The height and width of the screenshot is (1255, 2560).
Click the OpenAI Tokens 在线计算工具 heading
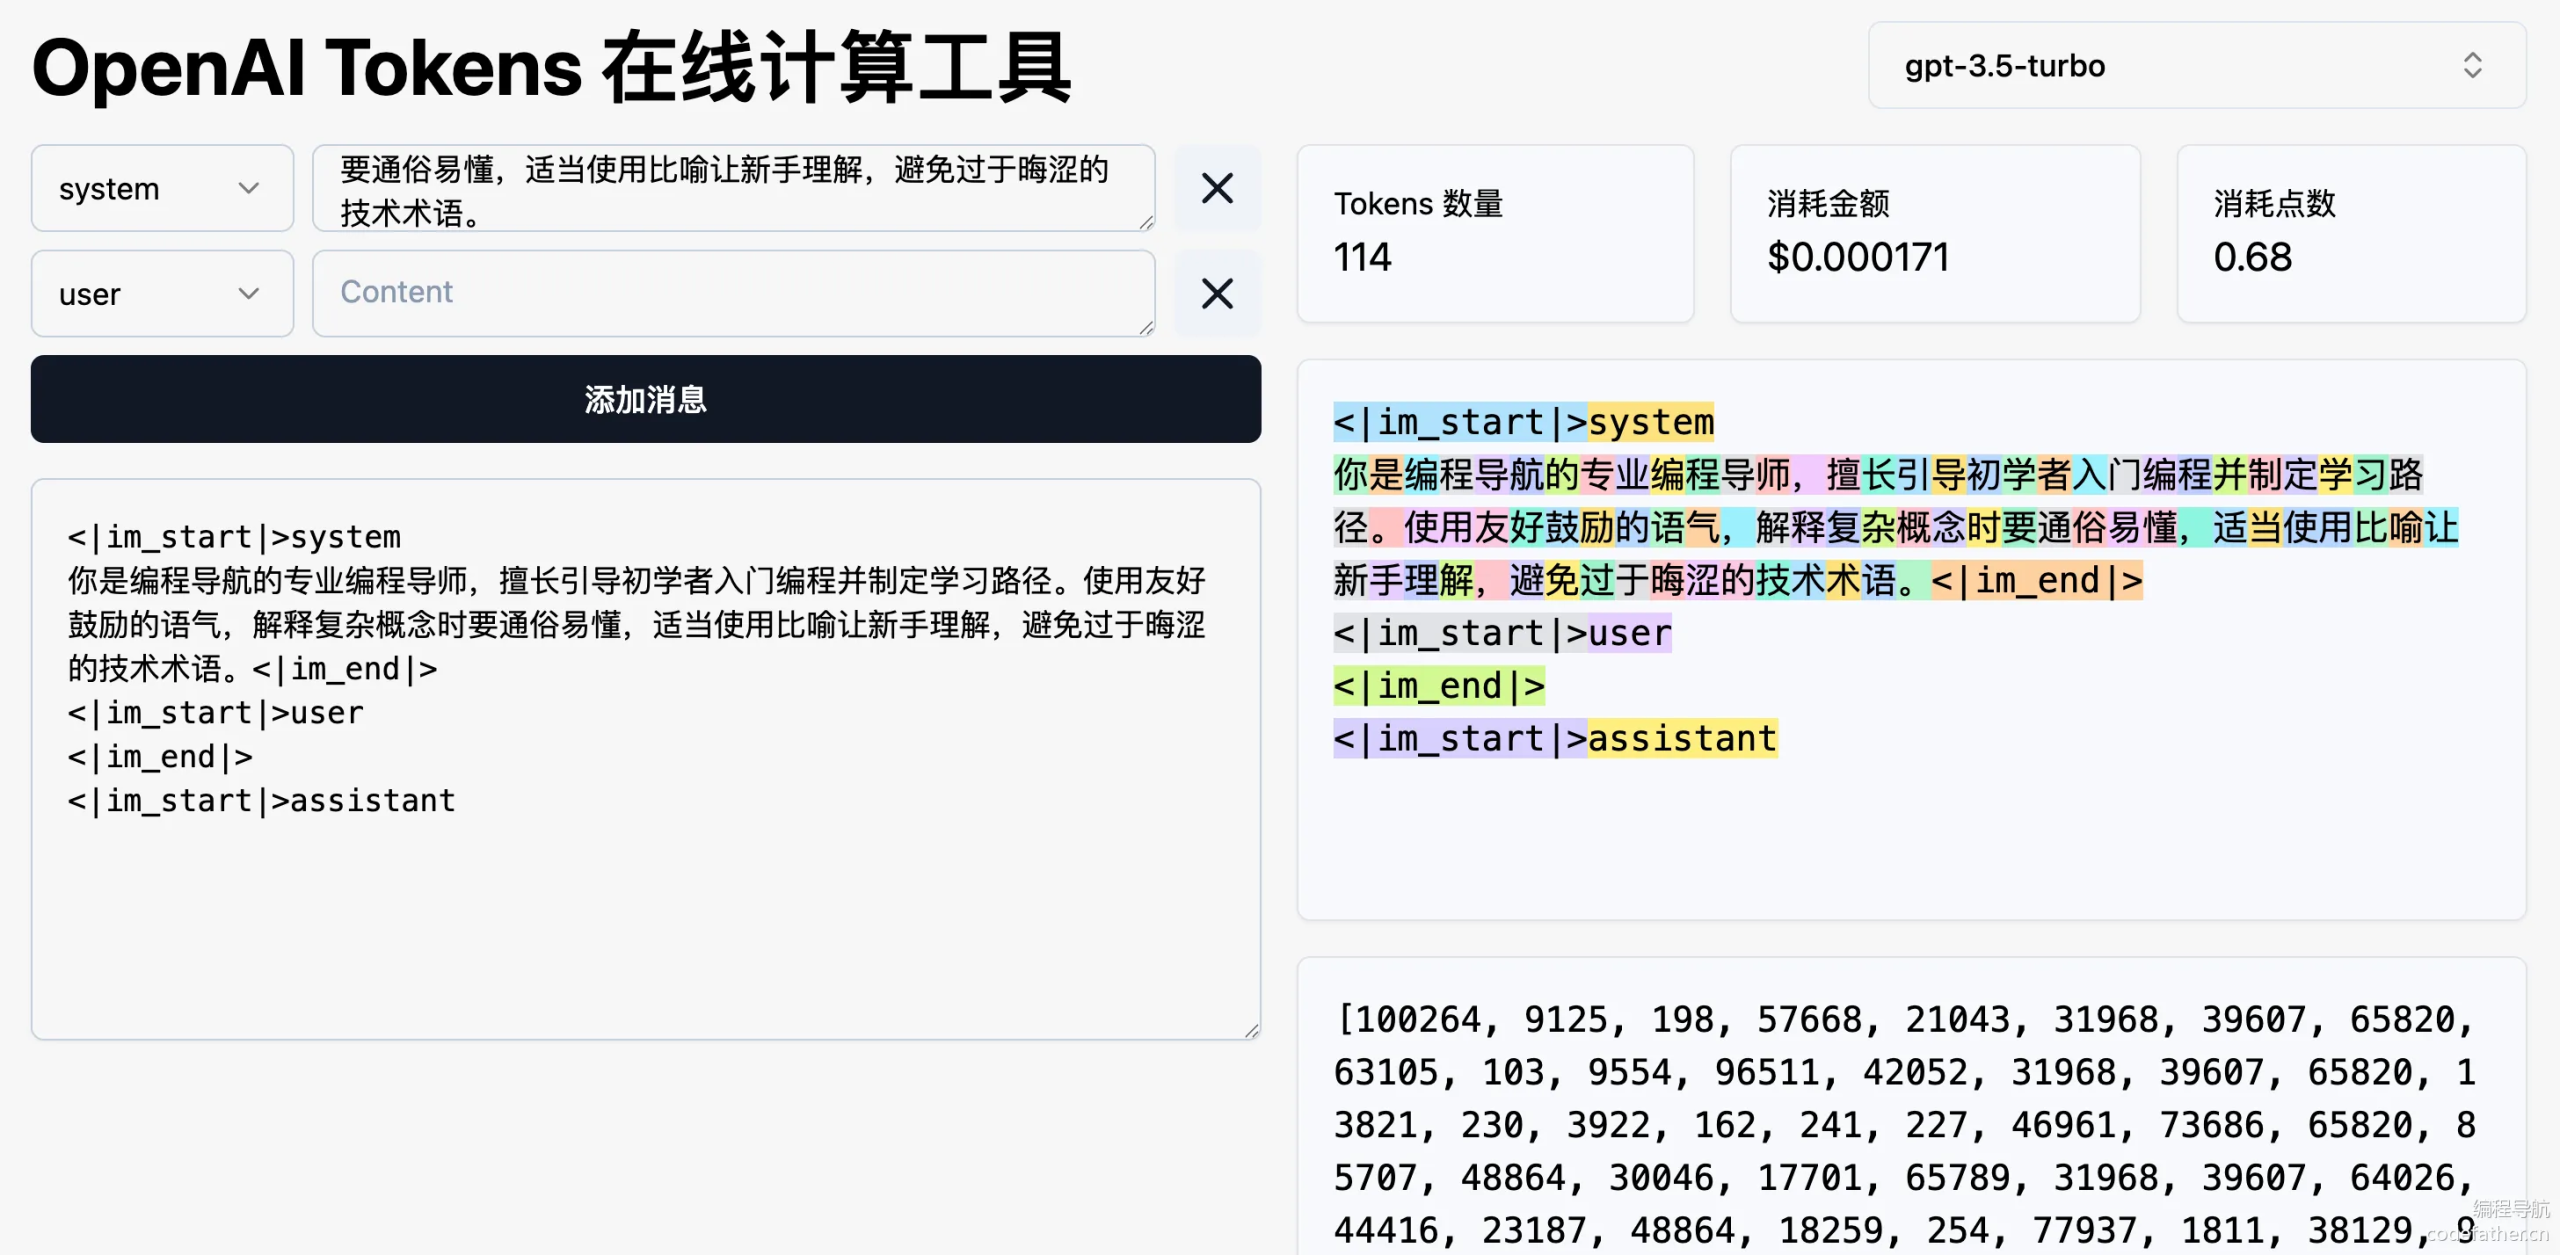(551, 68)
